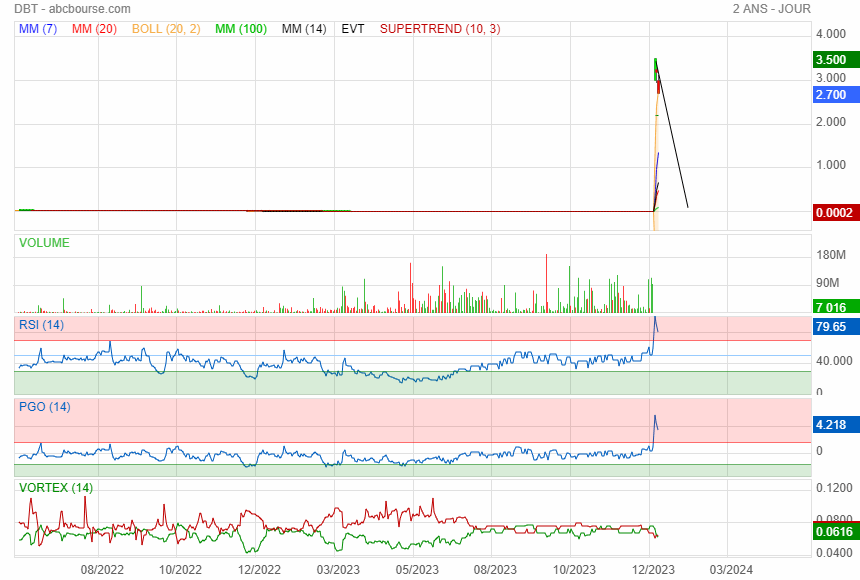Click the MM (20) legend label
The height and width of the screenshot is (580, 860).
(x=94, y=29)
